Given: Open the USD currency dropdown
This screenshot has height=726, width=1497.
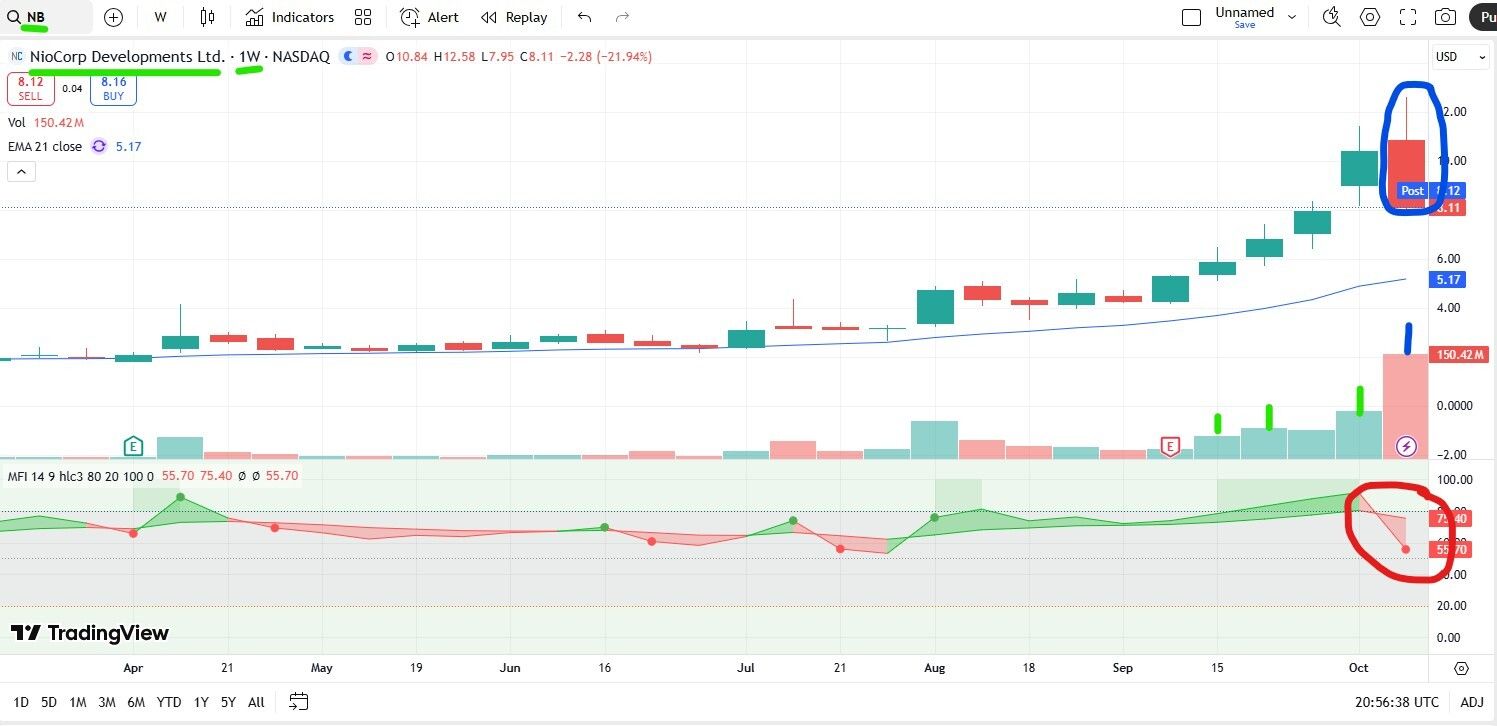Looking at the screenshot, I should click(x=1461, y=57).
